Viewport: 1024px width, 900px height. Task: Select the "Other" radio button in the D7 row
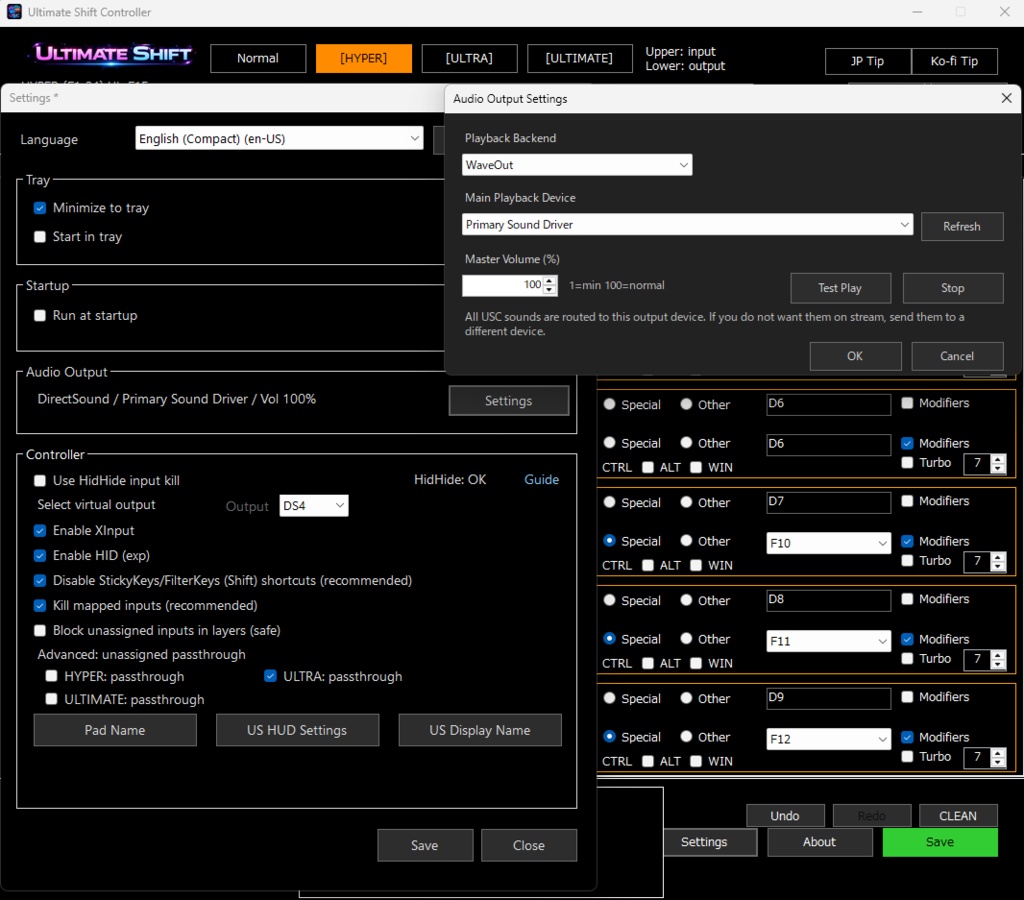687,502
